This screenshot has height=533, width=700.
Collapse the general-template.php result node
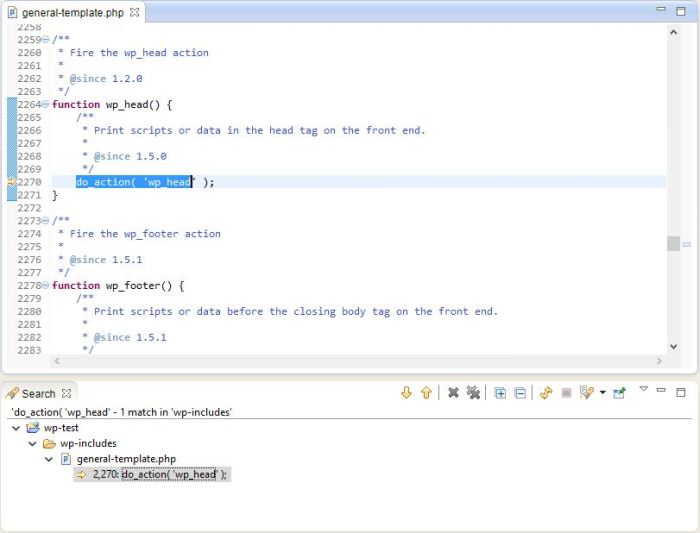(x=49, y=459)
